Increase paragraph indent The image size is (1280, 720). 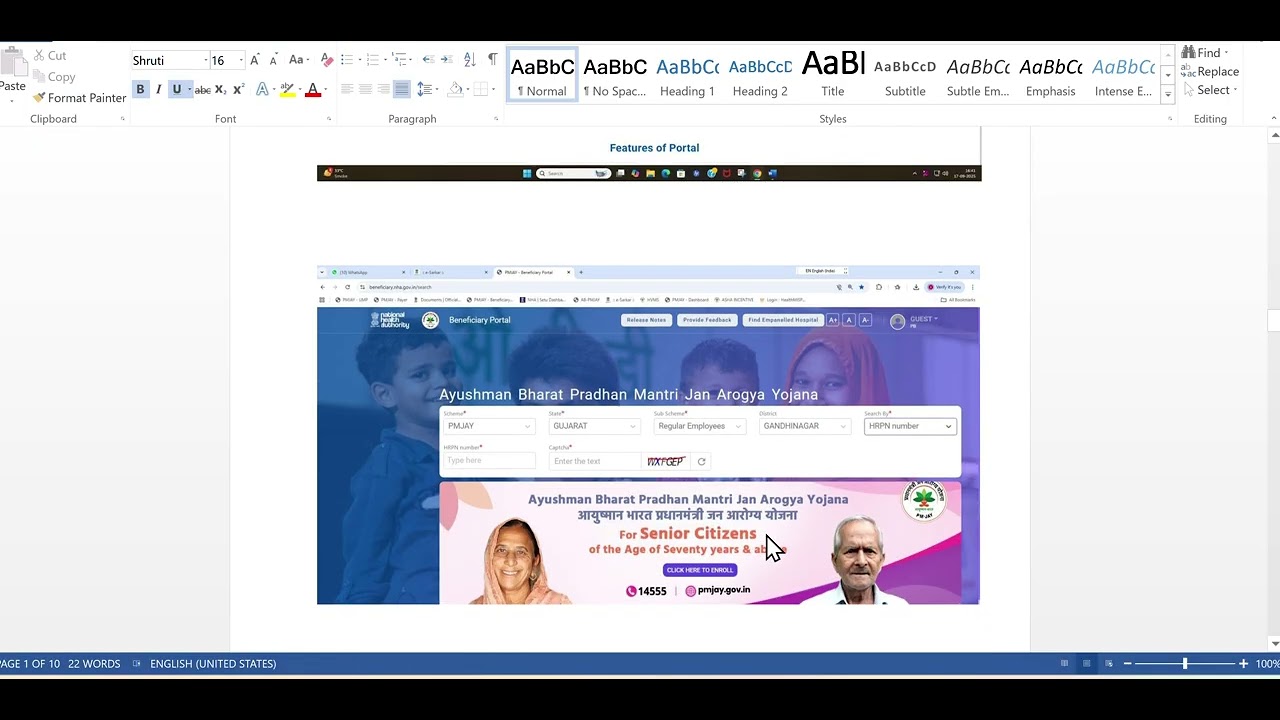[446, 60]
